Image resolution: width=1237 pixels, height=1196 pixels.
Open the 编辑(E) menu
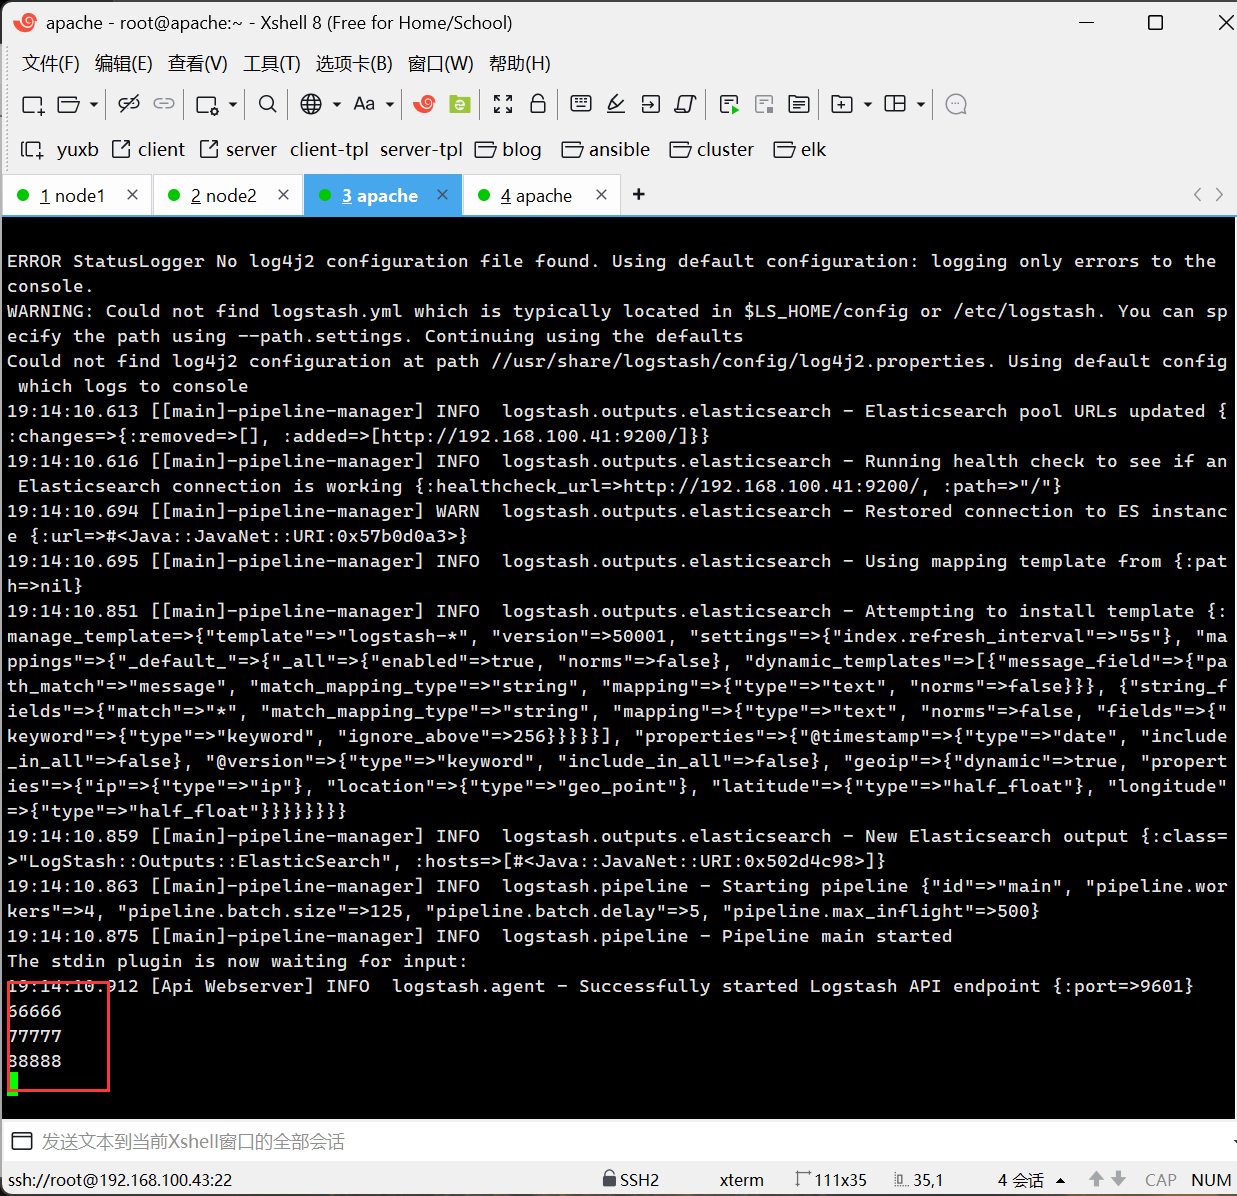124,64
